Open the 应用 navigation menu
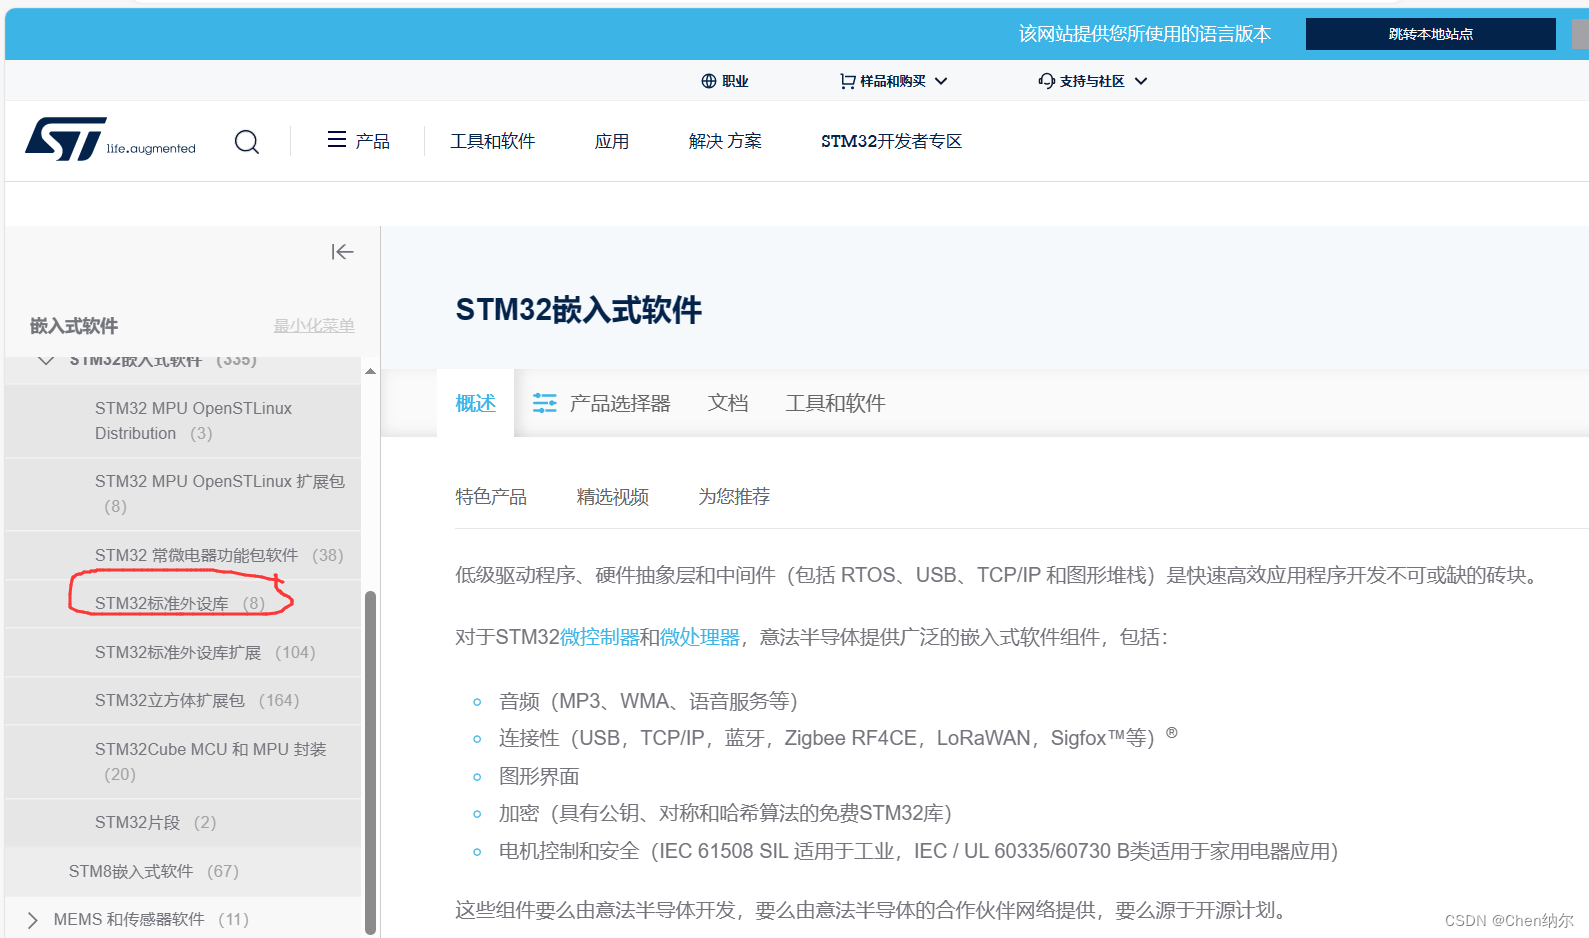Image resolution: width=1589 pixels, height=938 pixels. pos(612,141)
